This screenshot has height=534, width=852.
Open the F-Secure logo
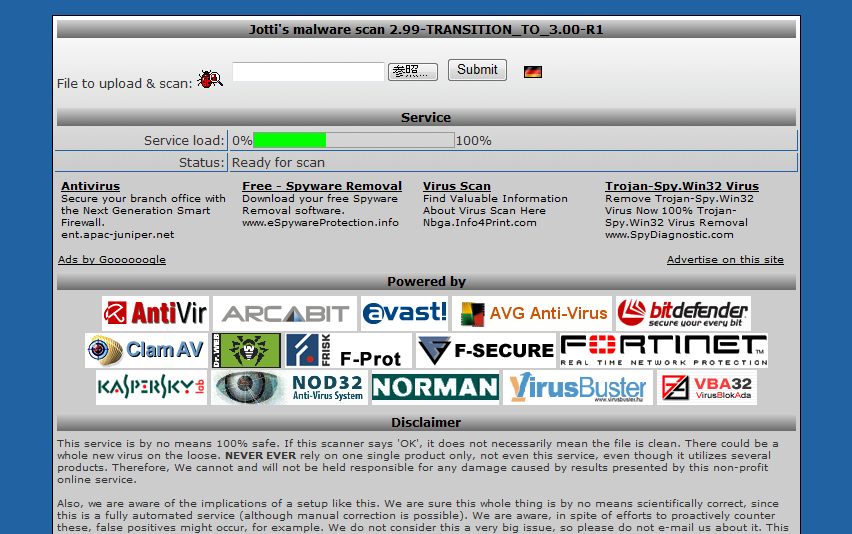(x=485, y=350)
